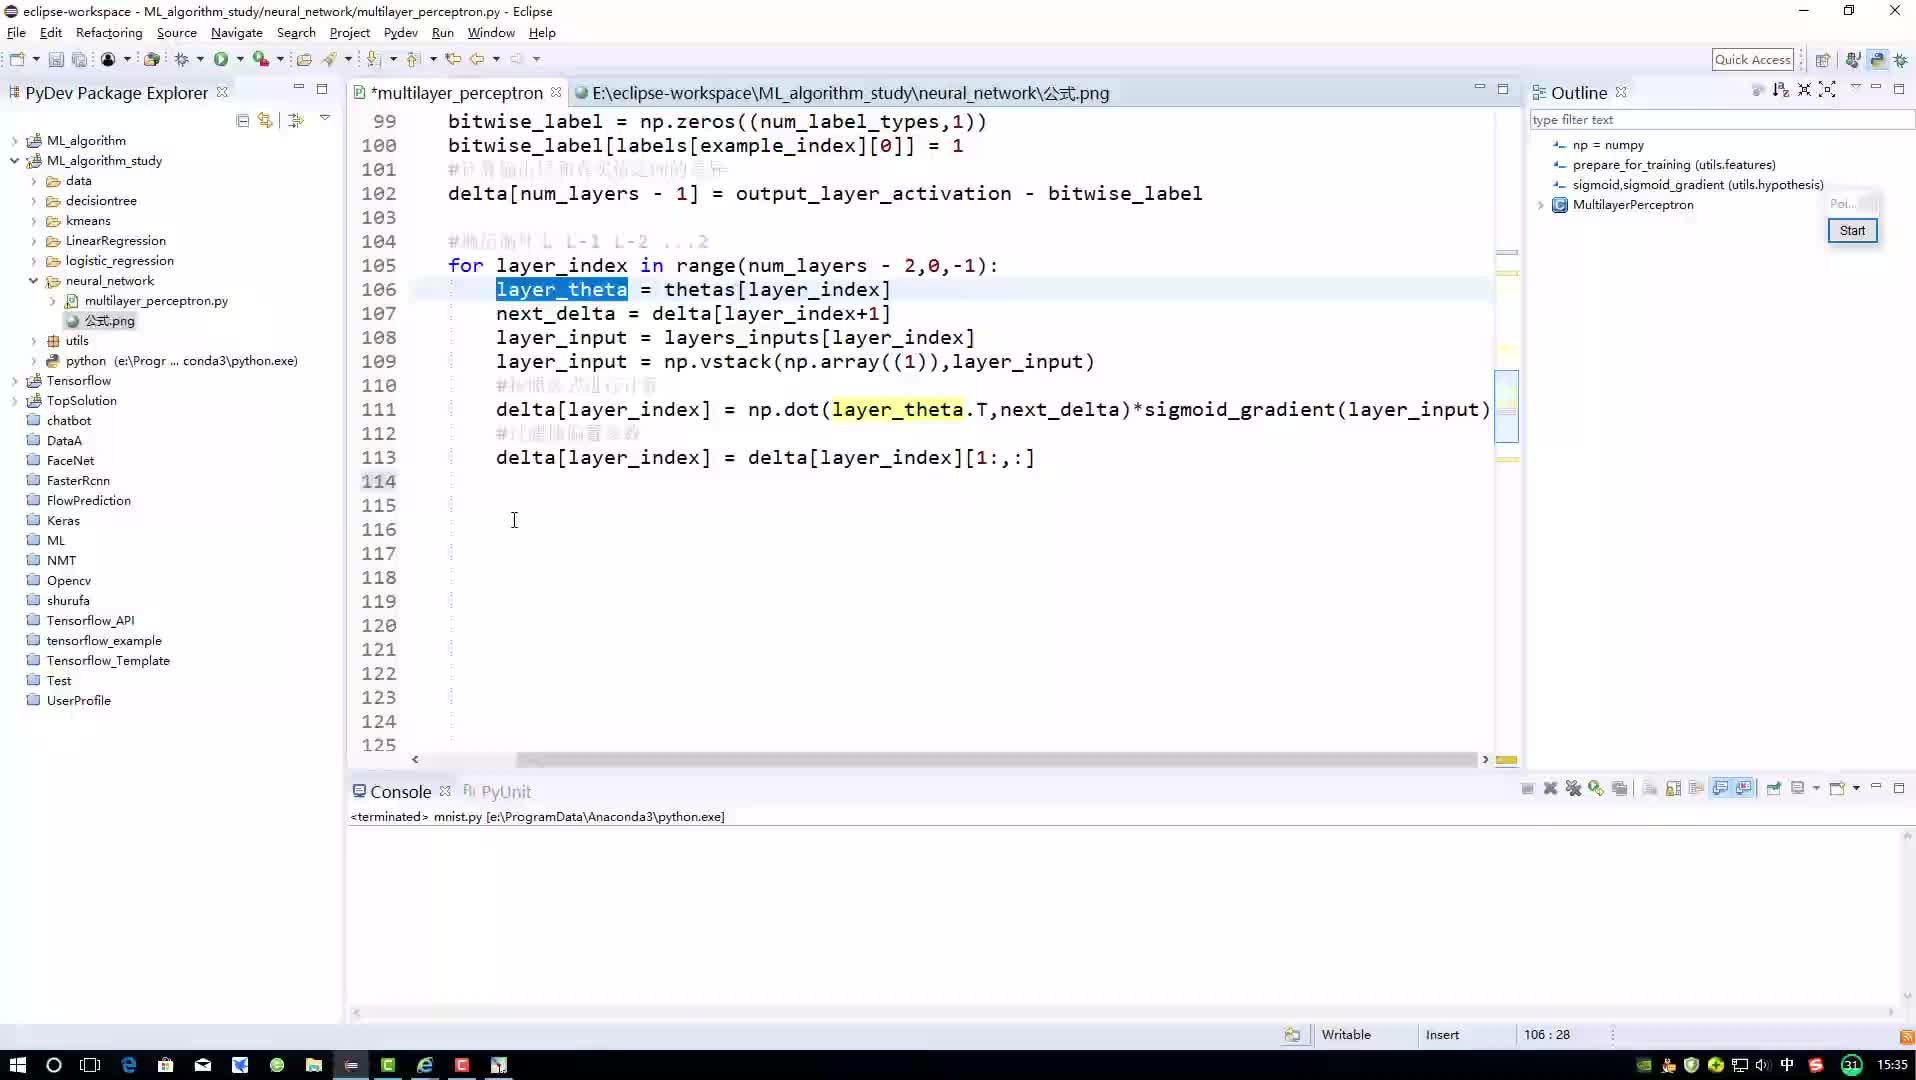The image size is (1916, 1080).
Task: Open Task View on taskbar
Action: click(90, 1065)
